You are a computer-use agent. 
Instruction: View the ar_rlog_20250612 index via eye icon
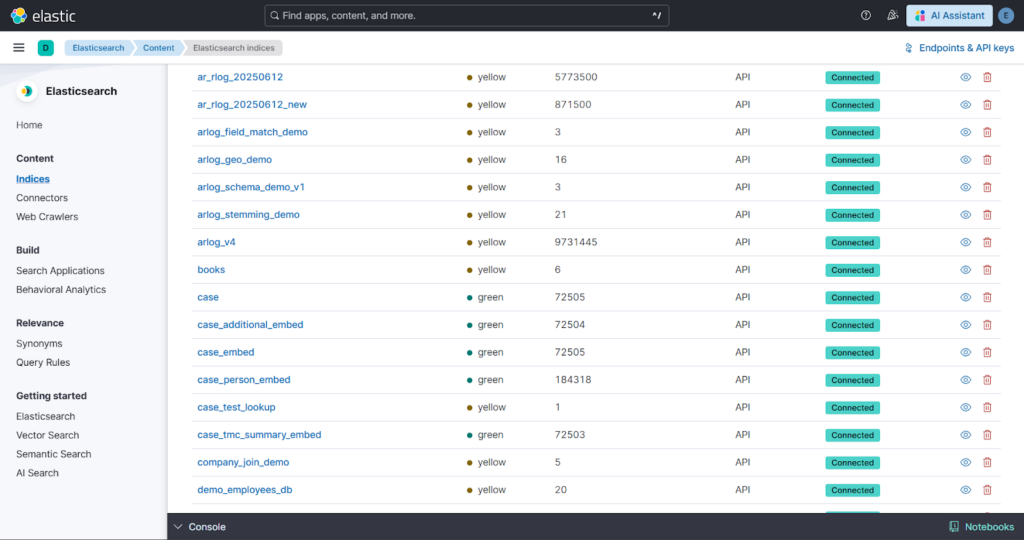[966, 77]
